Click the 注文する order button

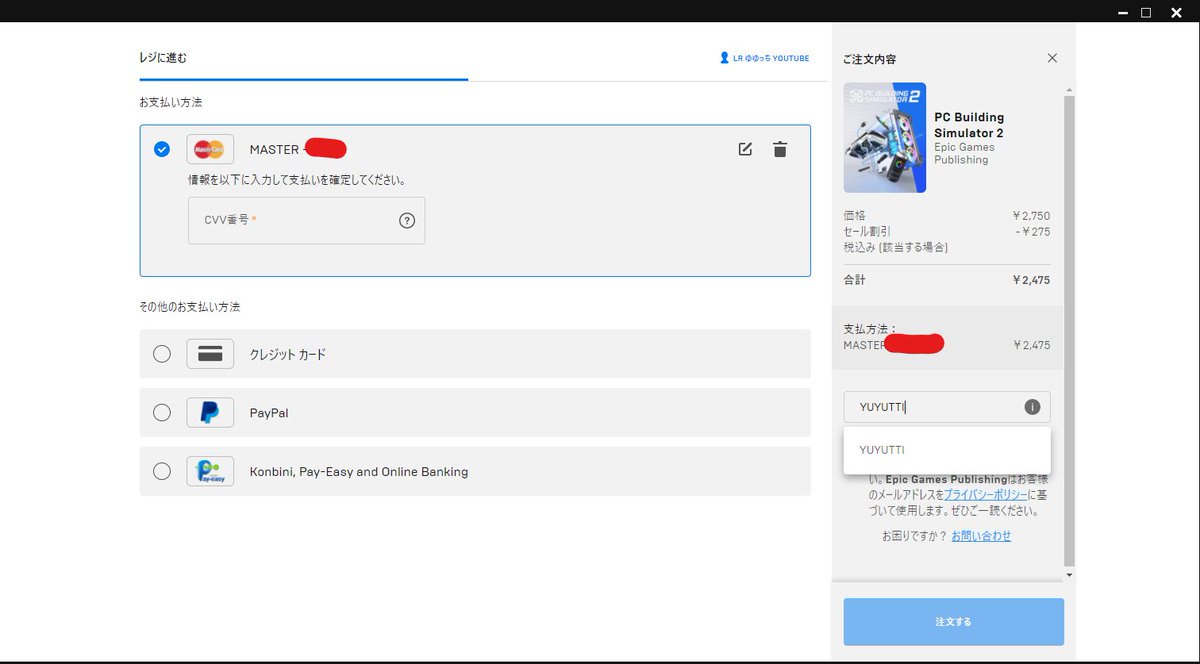pos(953,622)
